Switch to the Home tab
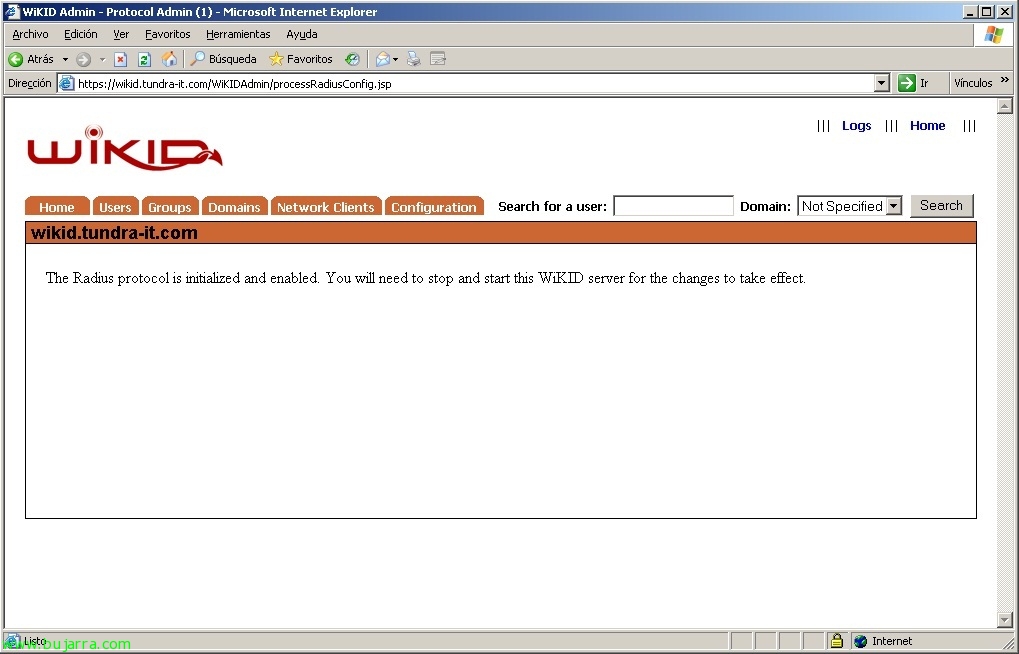1019x654 pixels. click(x=57, y=206)
